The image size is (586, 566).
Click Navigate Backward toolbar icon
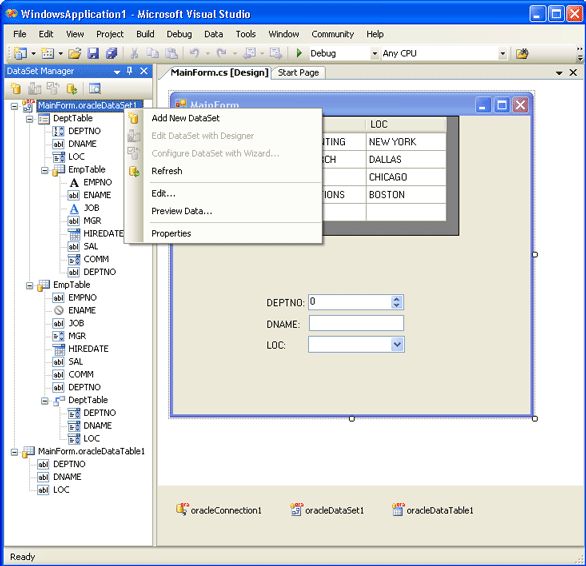pyautogui.click(x=249, y=53)
